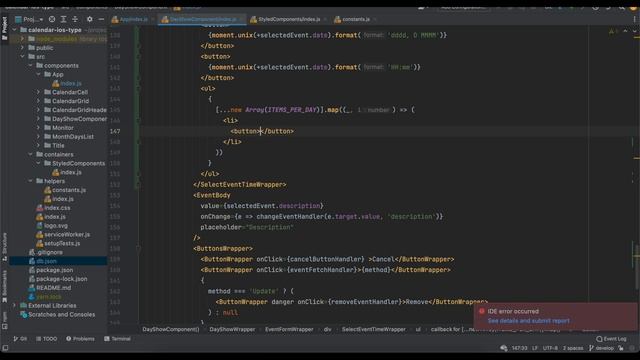Click EventFormWrapper breadcrumb
The width and height of the screenshot is (640, 360).
click(289, 329)
